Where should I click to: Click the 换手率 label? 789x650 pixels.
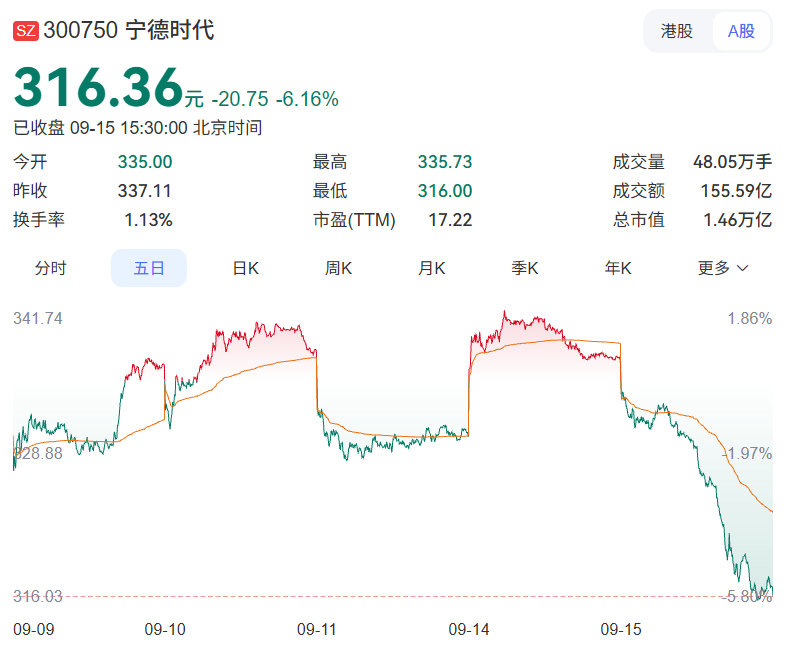[39, 220]
